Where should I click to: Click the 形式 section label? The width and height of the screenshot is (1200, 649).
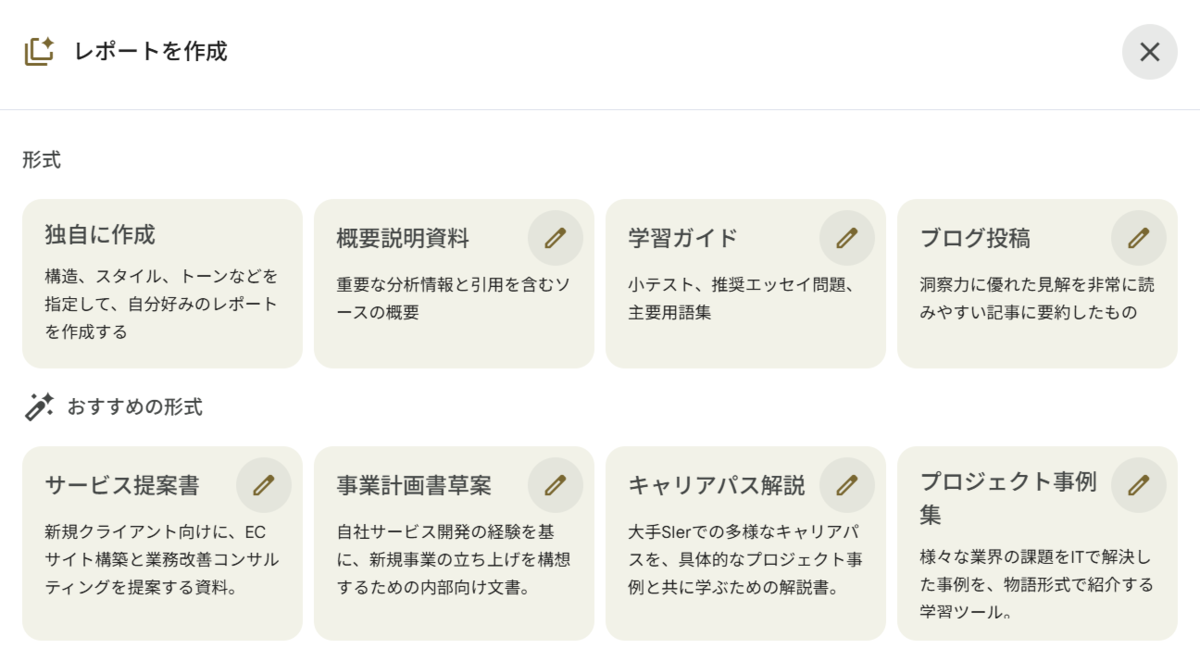pos(42,160)
